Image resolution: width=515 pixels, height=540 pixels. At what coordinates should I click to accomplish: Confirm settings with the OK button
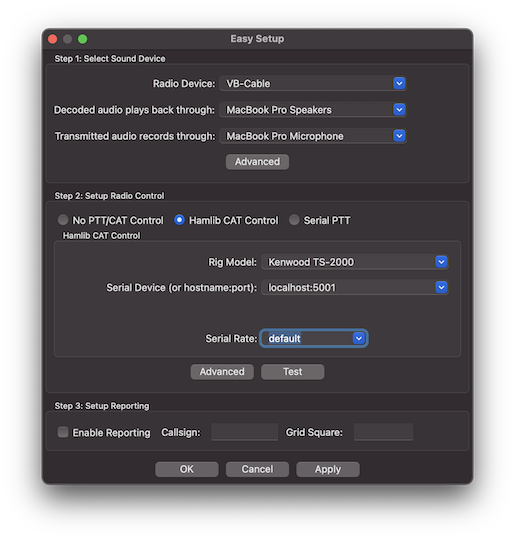187,469
